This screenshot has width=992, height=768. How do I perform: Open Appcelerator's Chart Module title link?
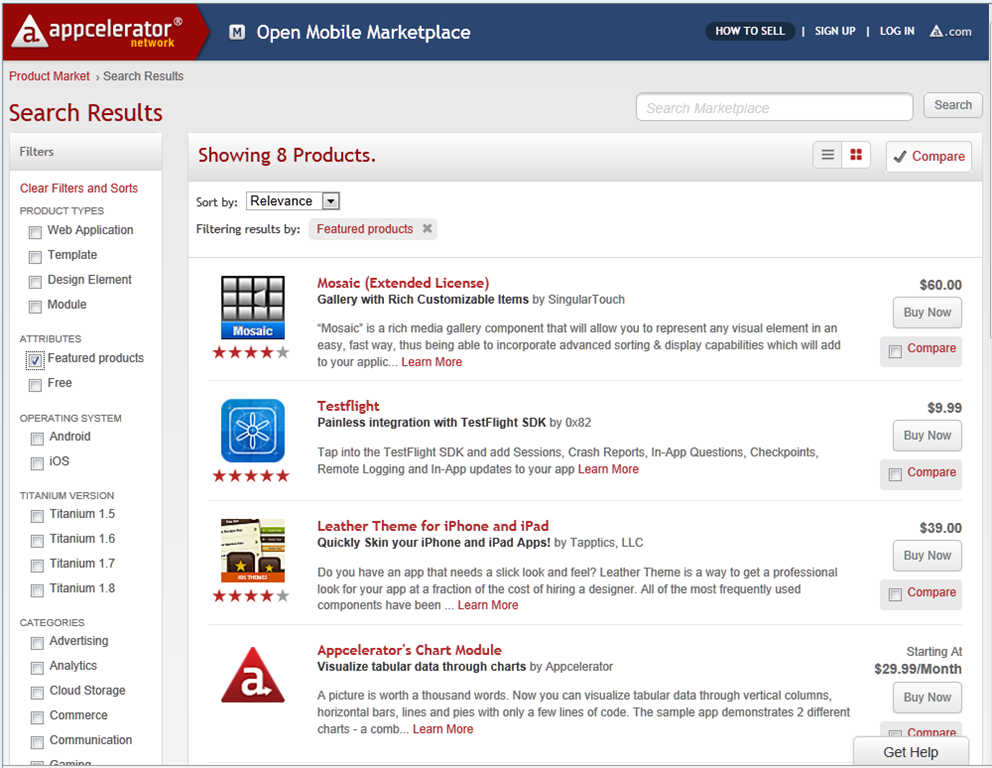click(409, 650)
